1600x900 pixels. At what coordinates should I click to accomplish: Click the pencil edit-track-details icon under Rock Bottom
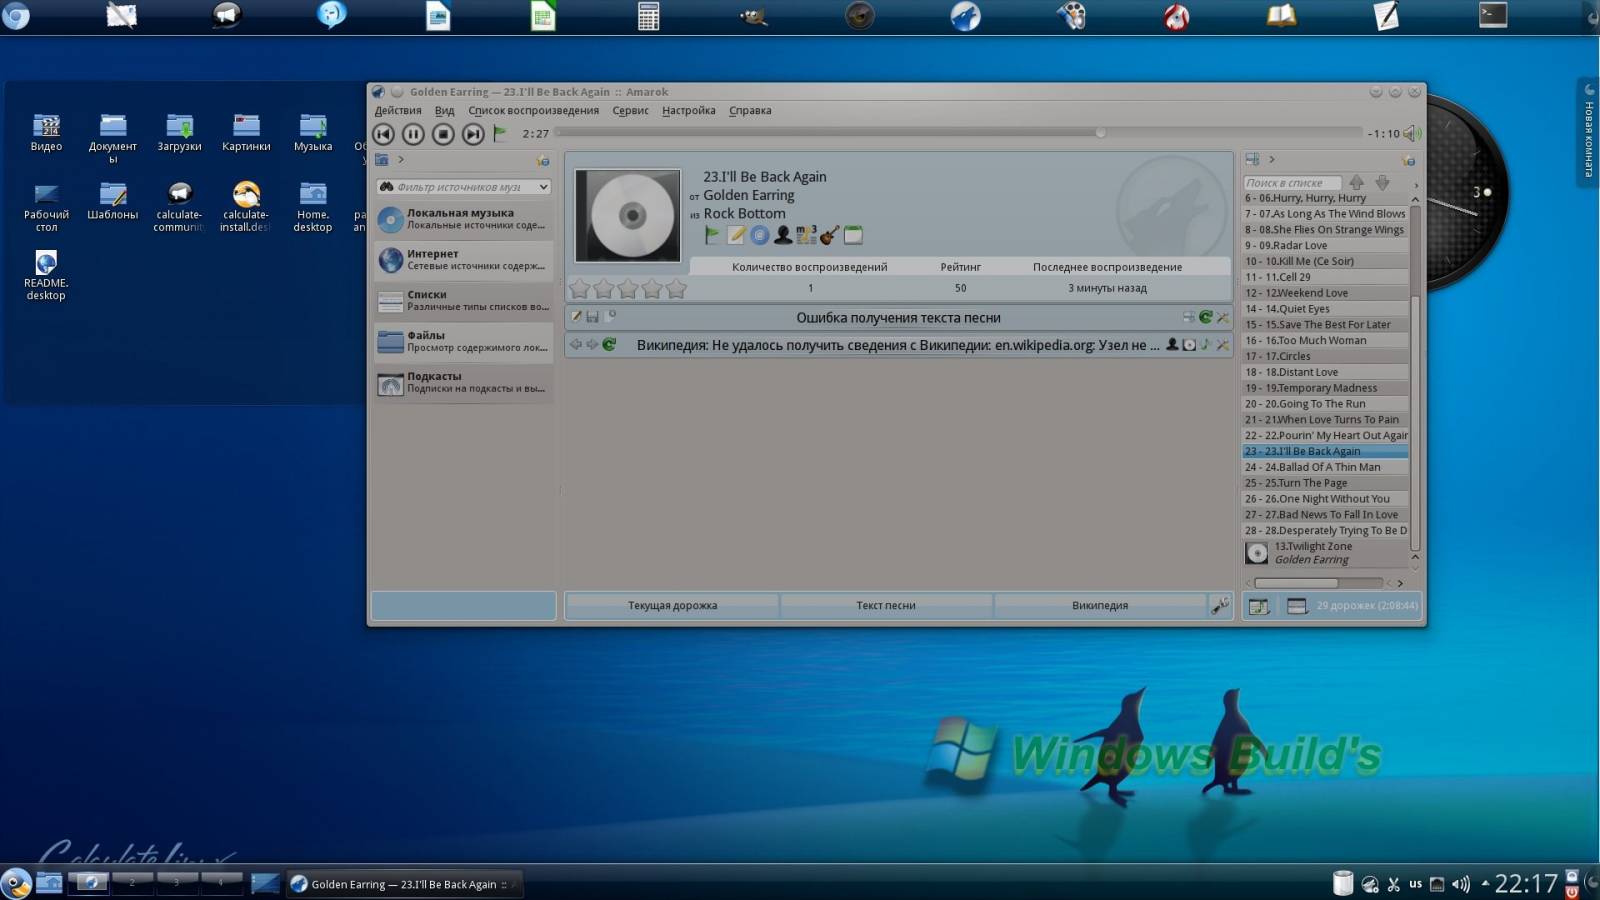click(x=736, y=235)
